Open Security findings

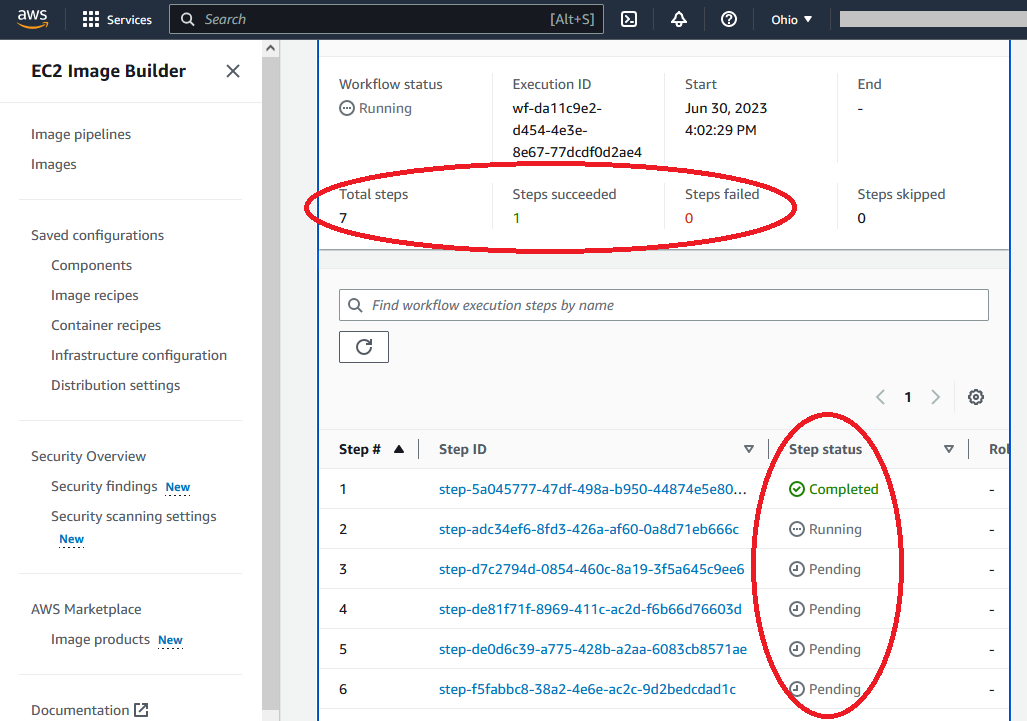coord(104,487)
